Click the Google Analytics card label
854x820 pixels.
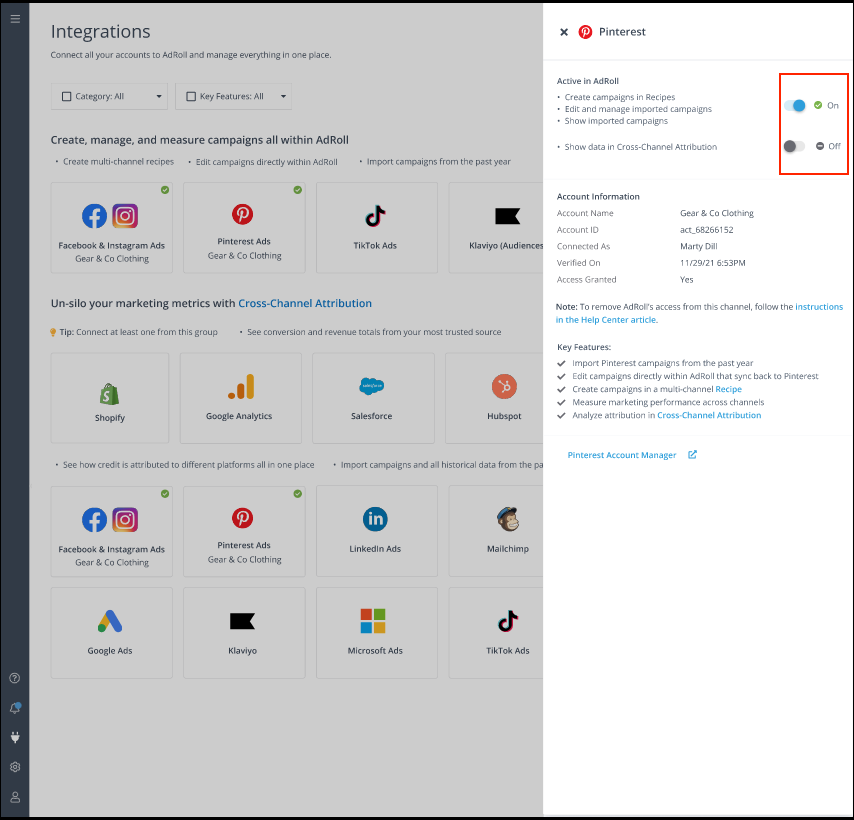[x=239, y=416]
